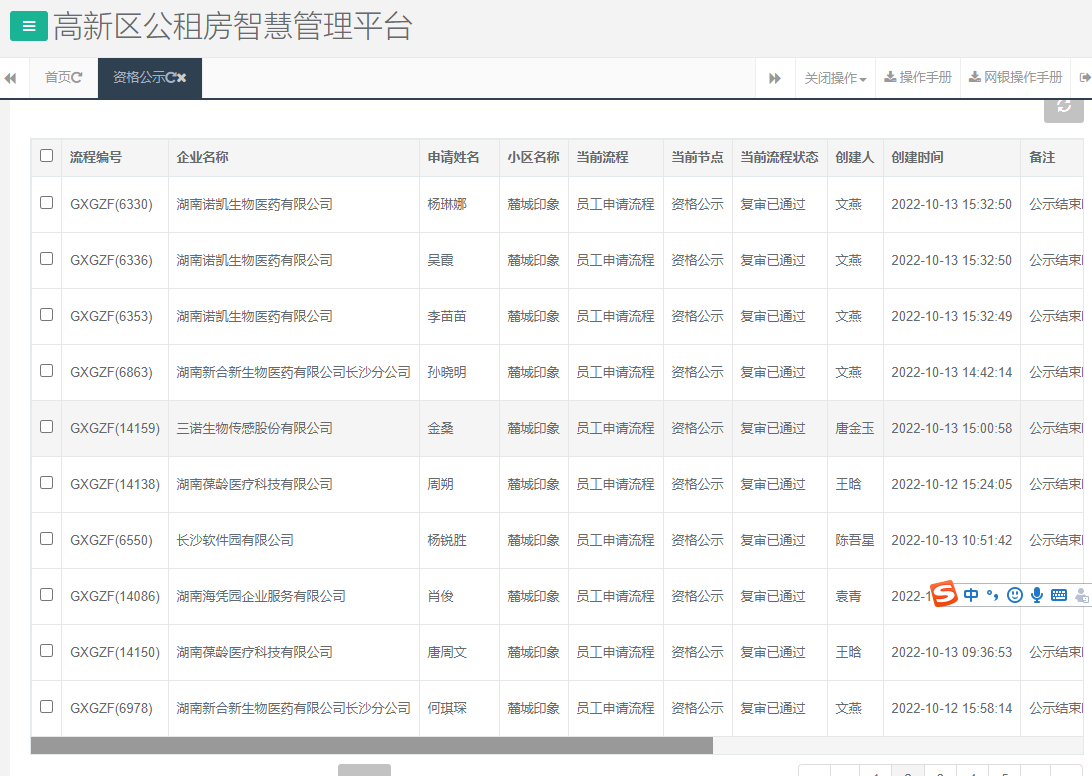Open the sidebar hamburger menu icon
Image resolution: width=1092 pixels, height=776 pixels.
point(27,27)
